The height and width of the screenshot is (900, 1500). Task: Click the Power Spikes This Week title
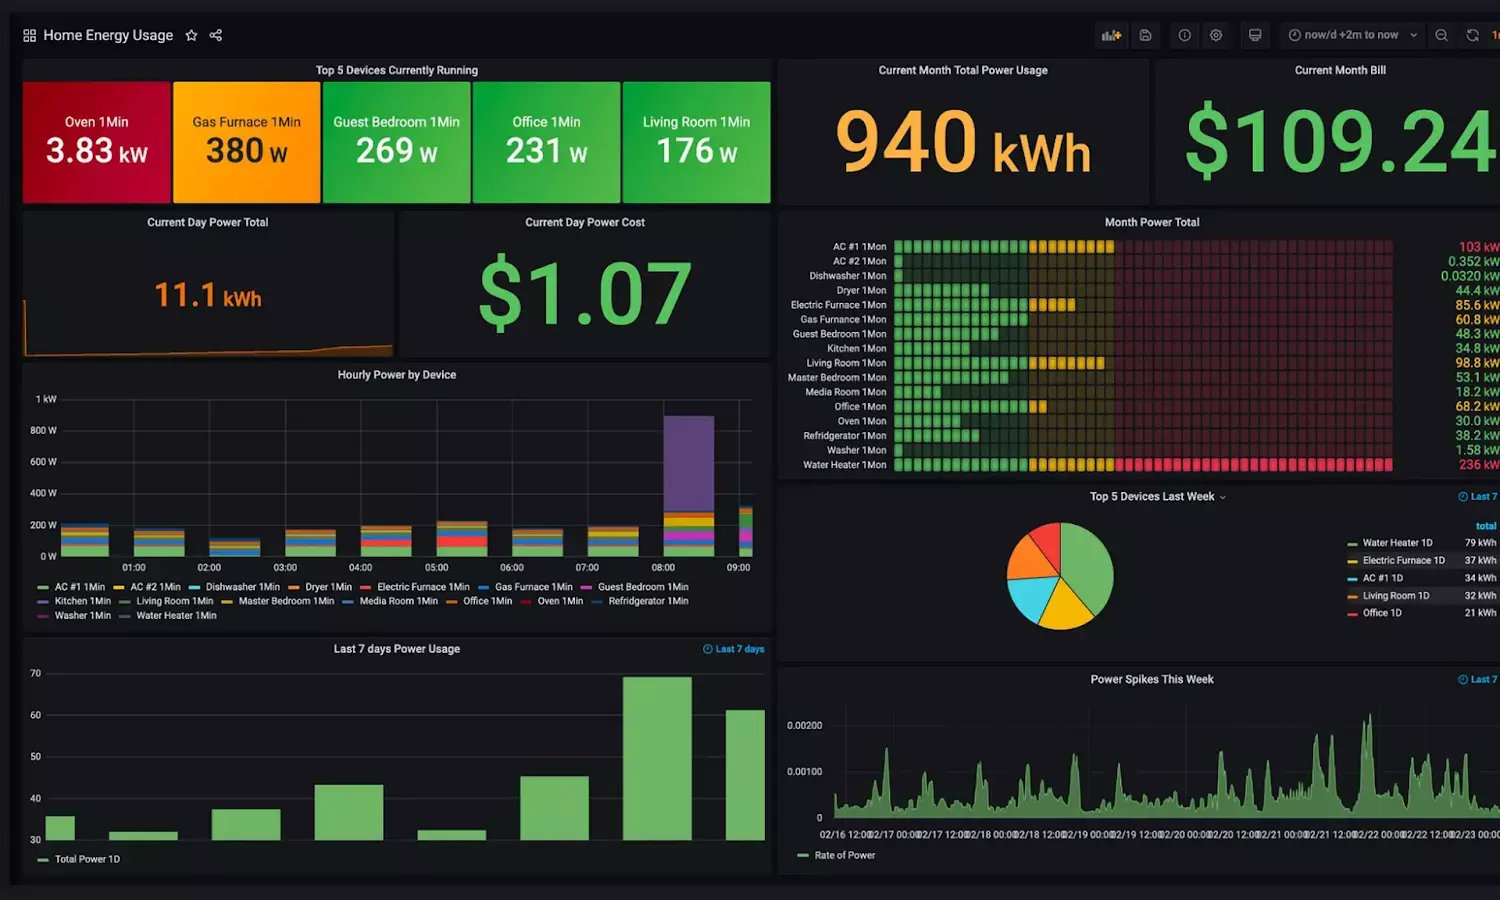[1151, 680]
